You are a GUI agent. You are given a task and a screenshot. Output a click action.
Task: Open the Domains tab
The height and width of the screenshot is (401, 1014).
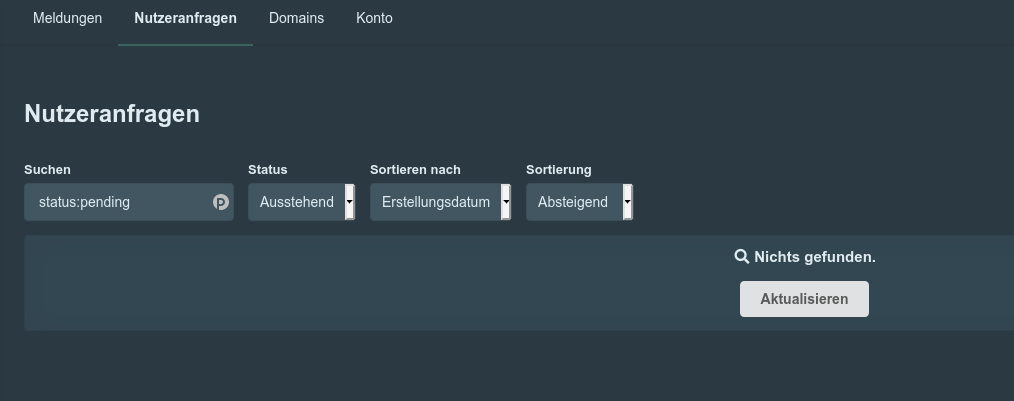point(296,18)
